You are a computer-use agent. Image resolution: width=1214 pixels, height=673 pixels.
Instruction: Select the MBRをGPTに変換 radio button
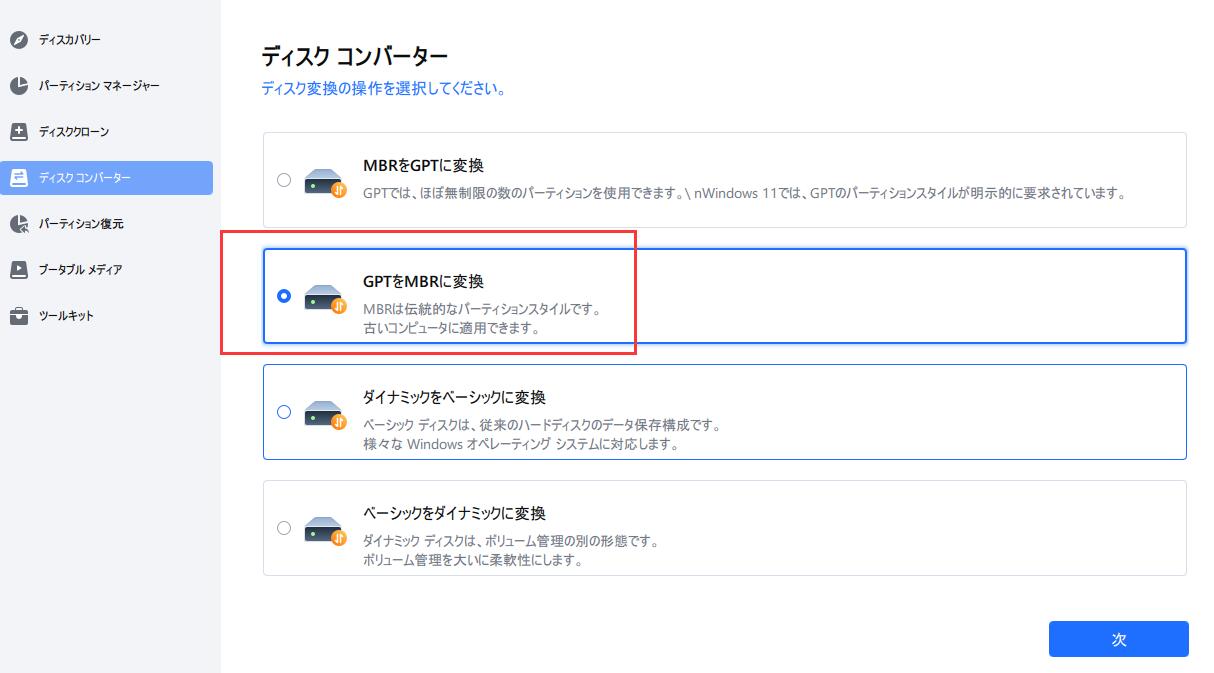click(284, 180)
